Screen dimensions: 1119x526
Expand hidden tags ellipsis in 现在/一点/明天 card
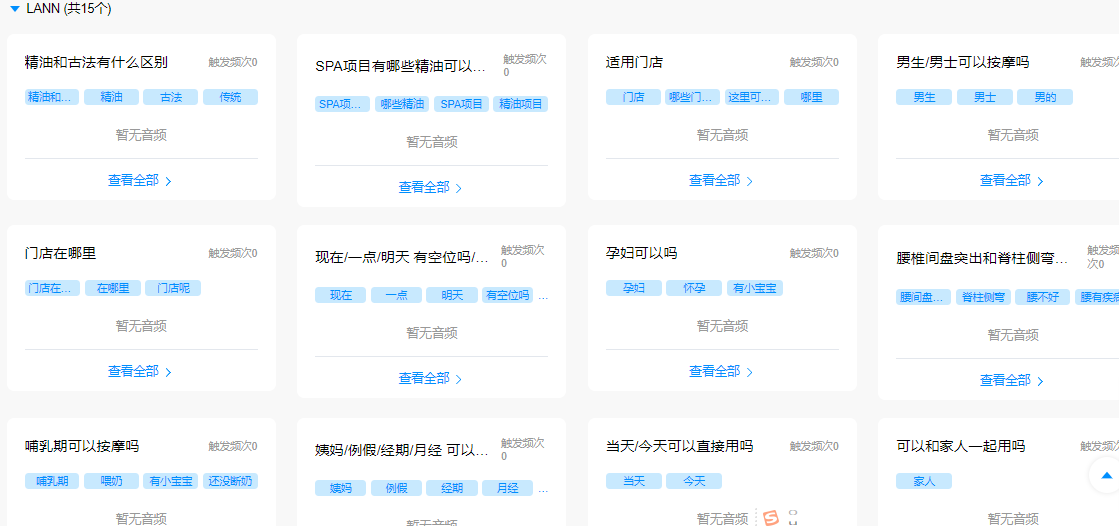[x=543, y=296]
